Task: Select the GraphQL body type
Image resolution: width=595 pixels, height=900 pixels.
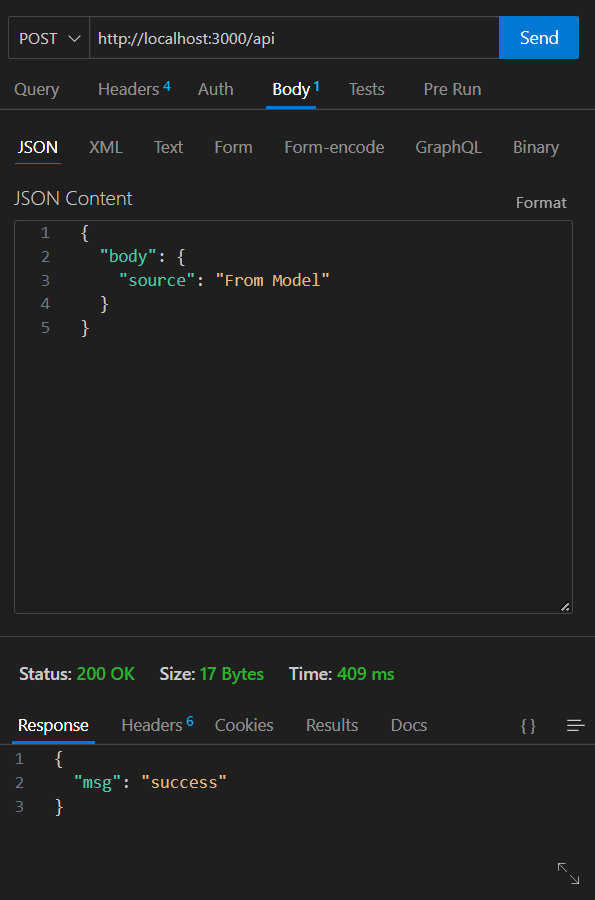Action: pos(448,148)
